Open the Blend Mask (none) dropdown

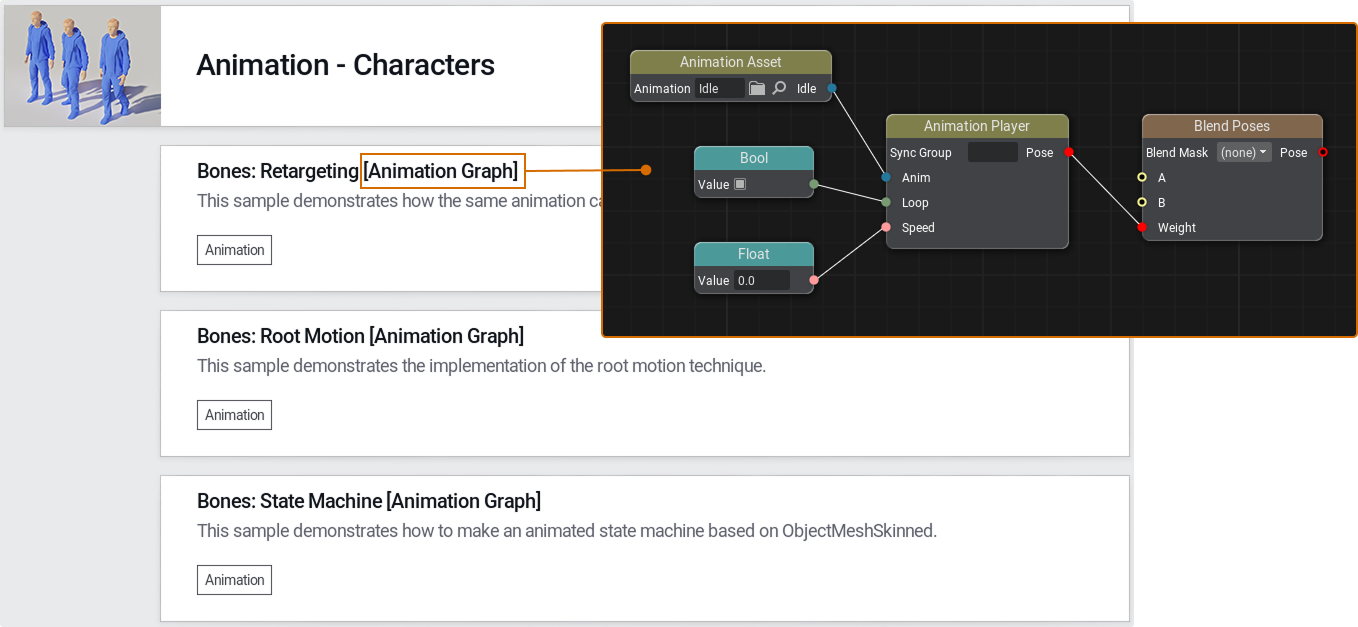[1244, 153]
